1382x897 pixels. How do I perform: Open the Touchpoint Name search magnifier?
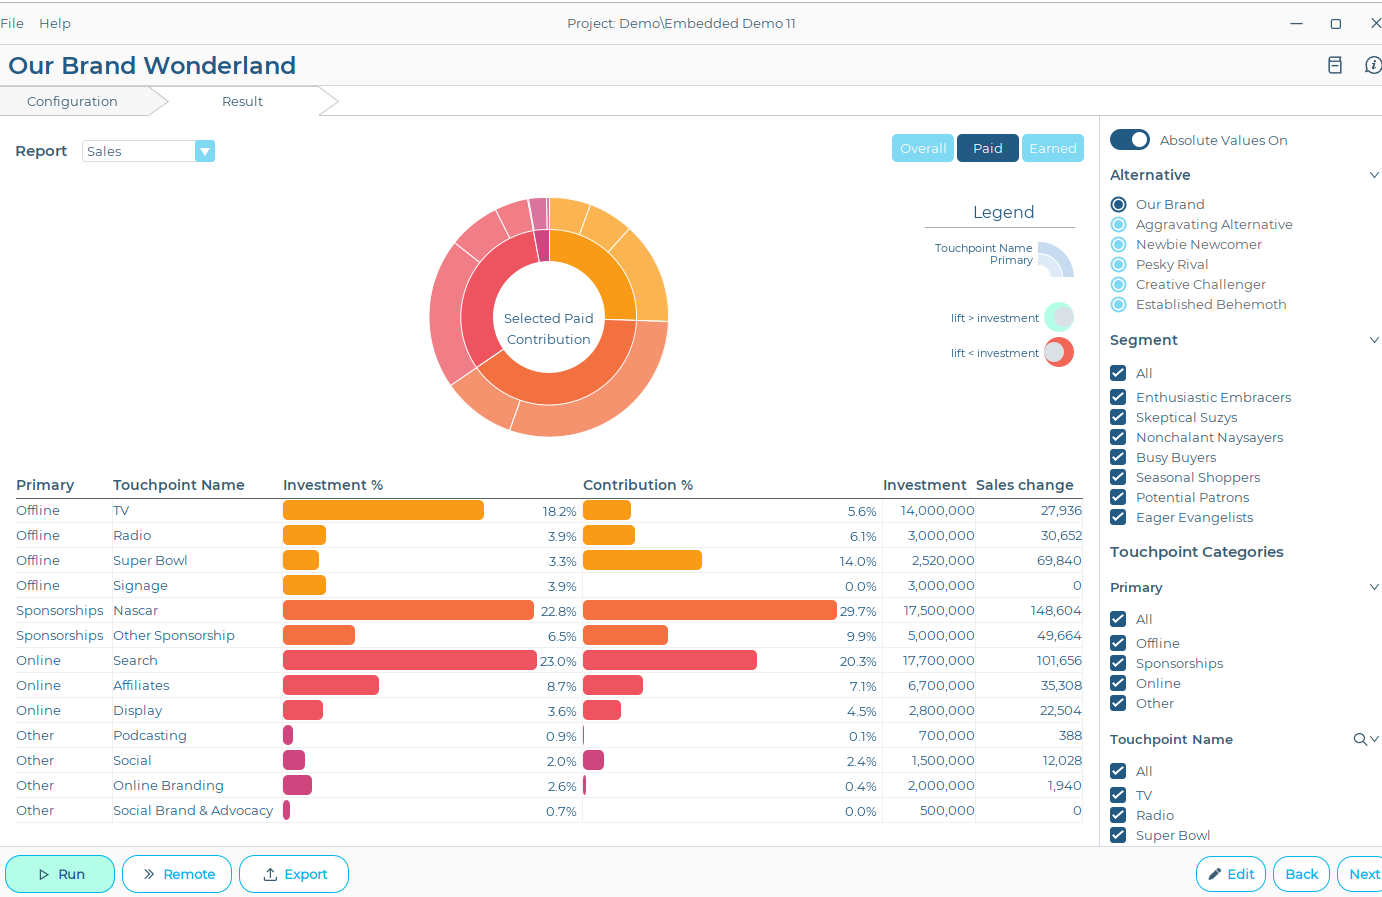click(1361, 739)
